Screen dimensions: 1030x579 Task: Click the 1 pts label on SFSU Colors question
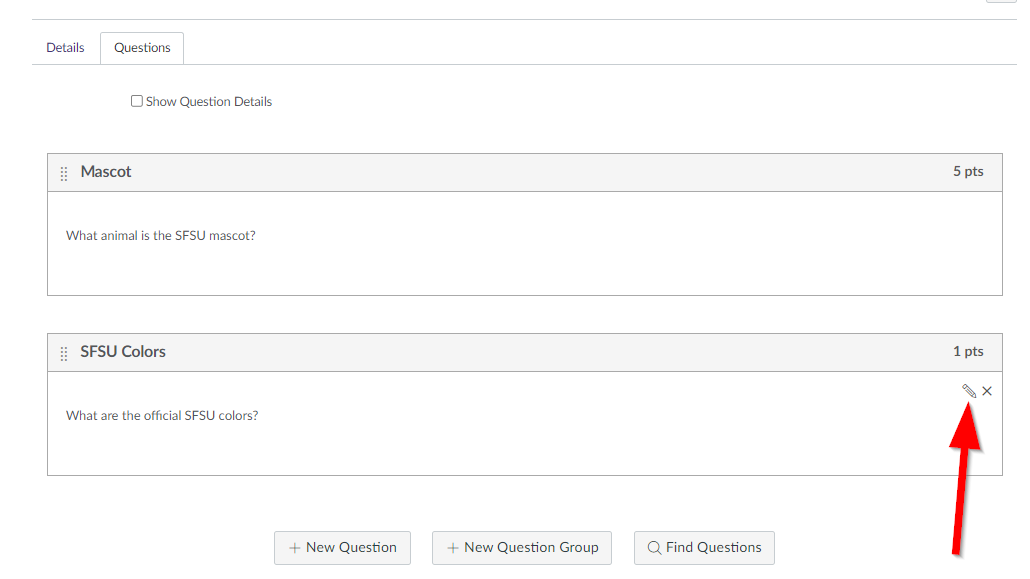pos(967,351)
